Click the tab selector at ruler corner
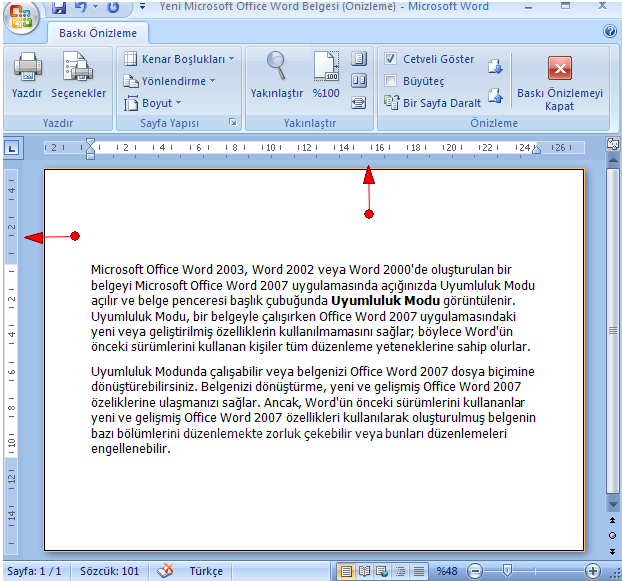Viewport: 622px width, 581px height. (12, 148)
